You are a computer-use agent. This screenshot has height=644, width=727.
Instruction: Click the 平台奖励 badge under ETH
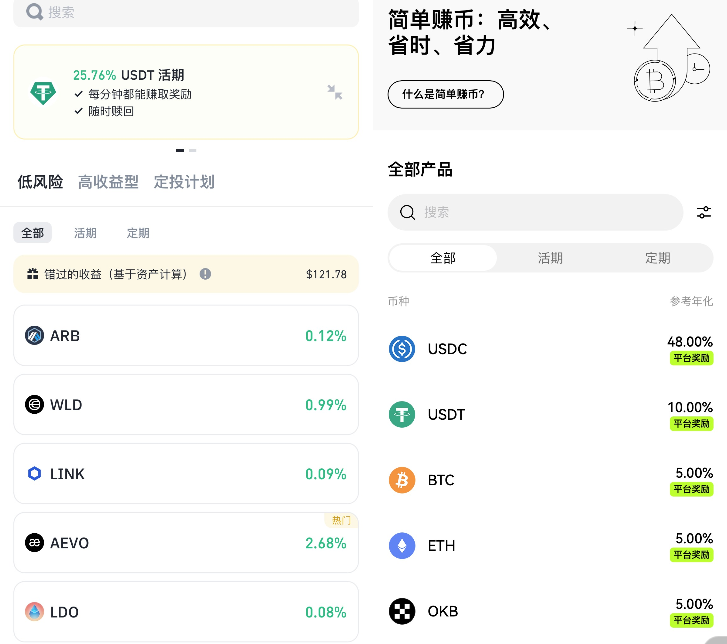click(x=691, y=555)
